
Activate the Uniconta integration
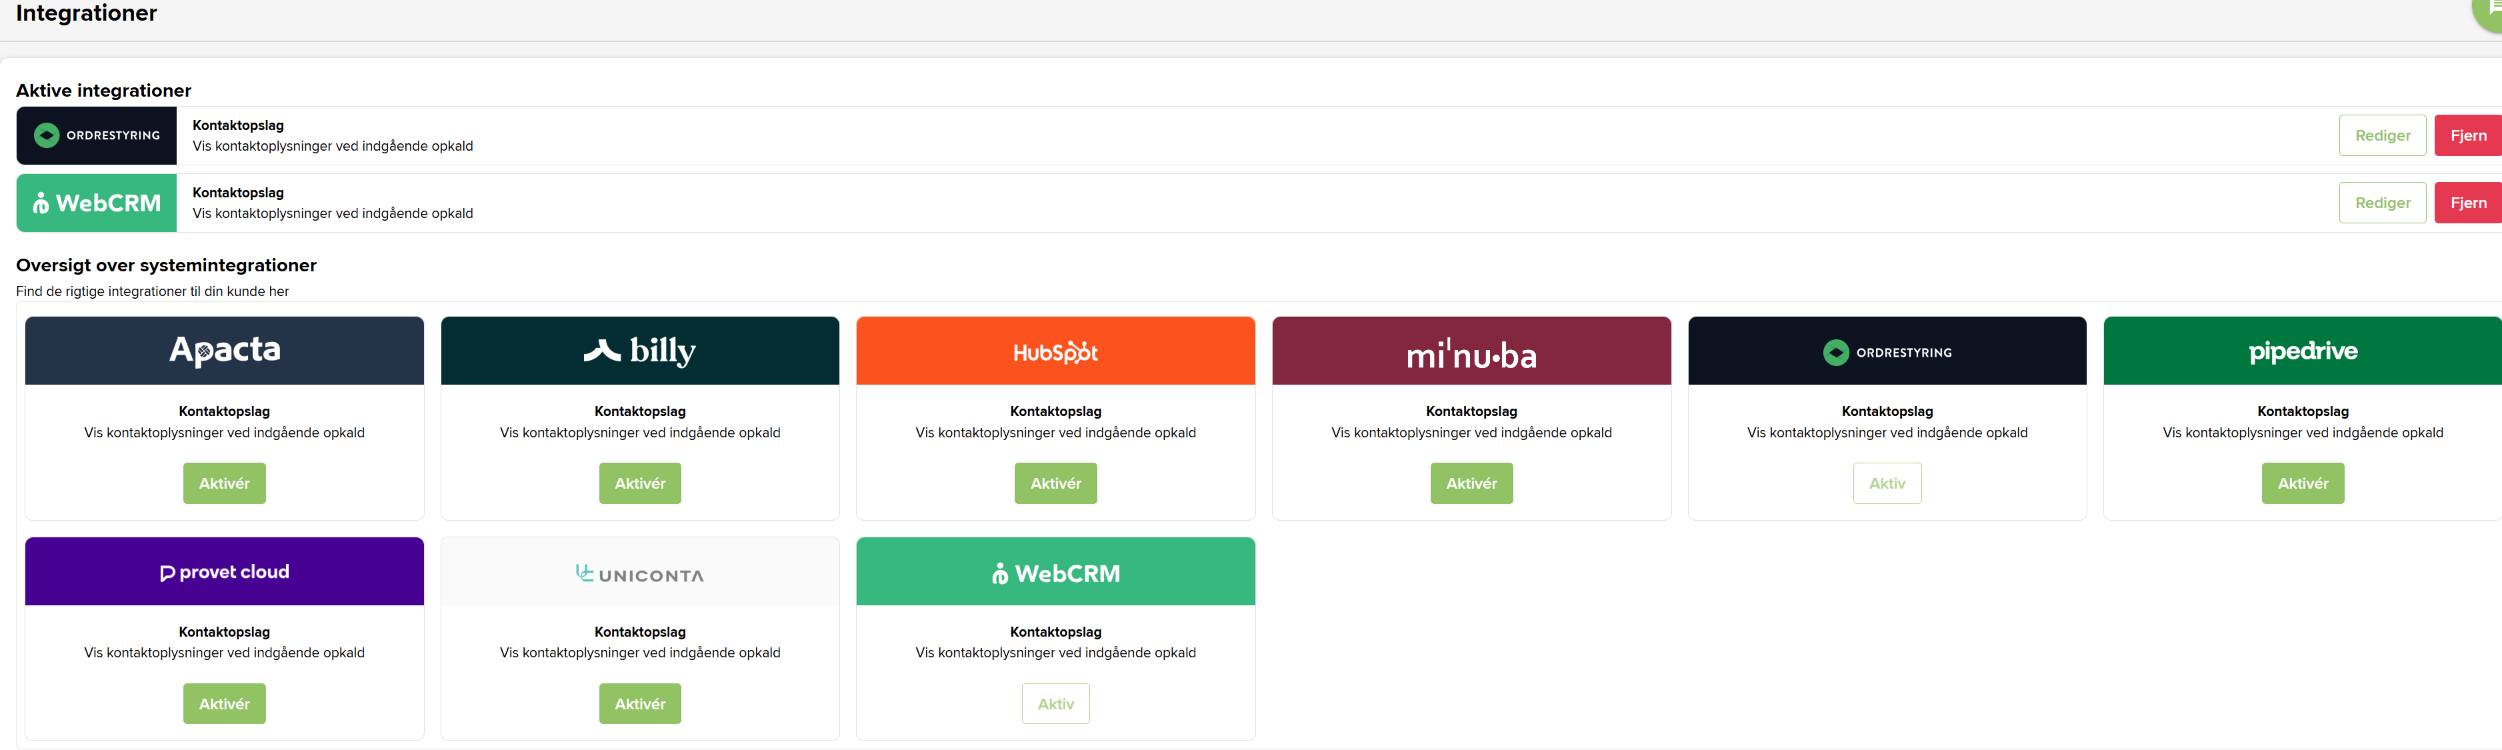tap(640, 704)
